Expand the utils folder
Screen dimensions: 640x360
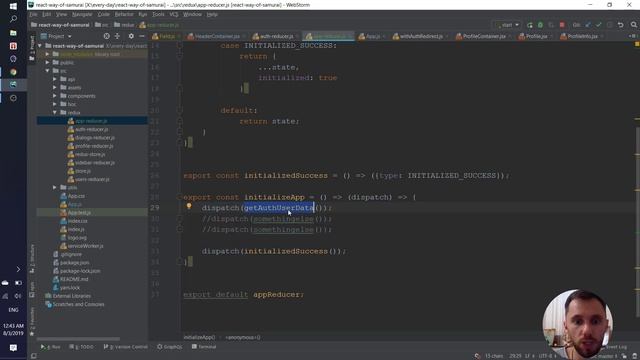(55, 187)
